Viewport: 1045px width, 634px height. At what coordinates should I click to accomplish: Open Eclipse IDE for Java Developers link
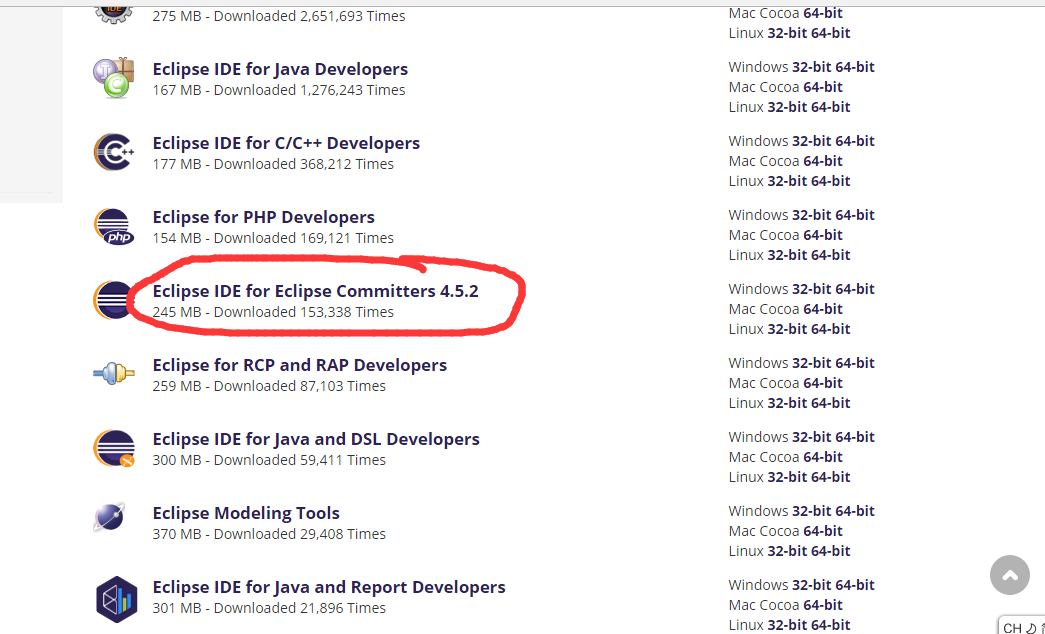point(280,69)
